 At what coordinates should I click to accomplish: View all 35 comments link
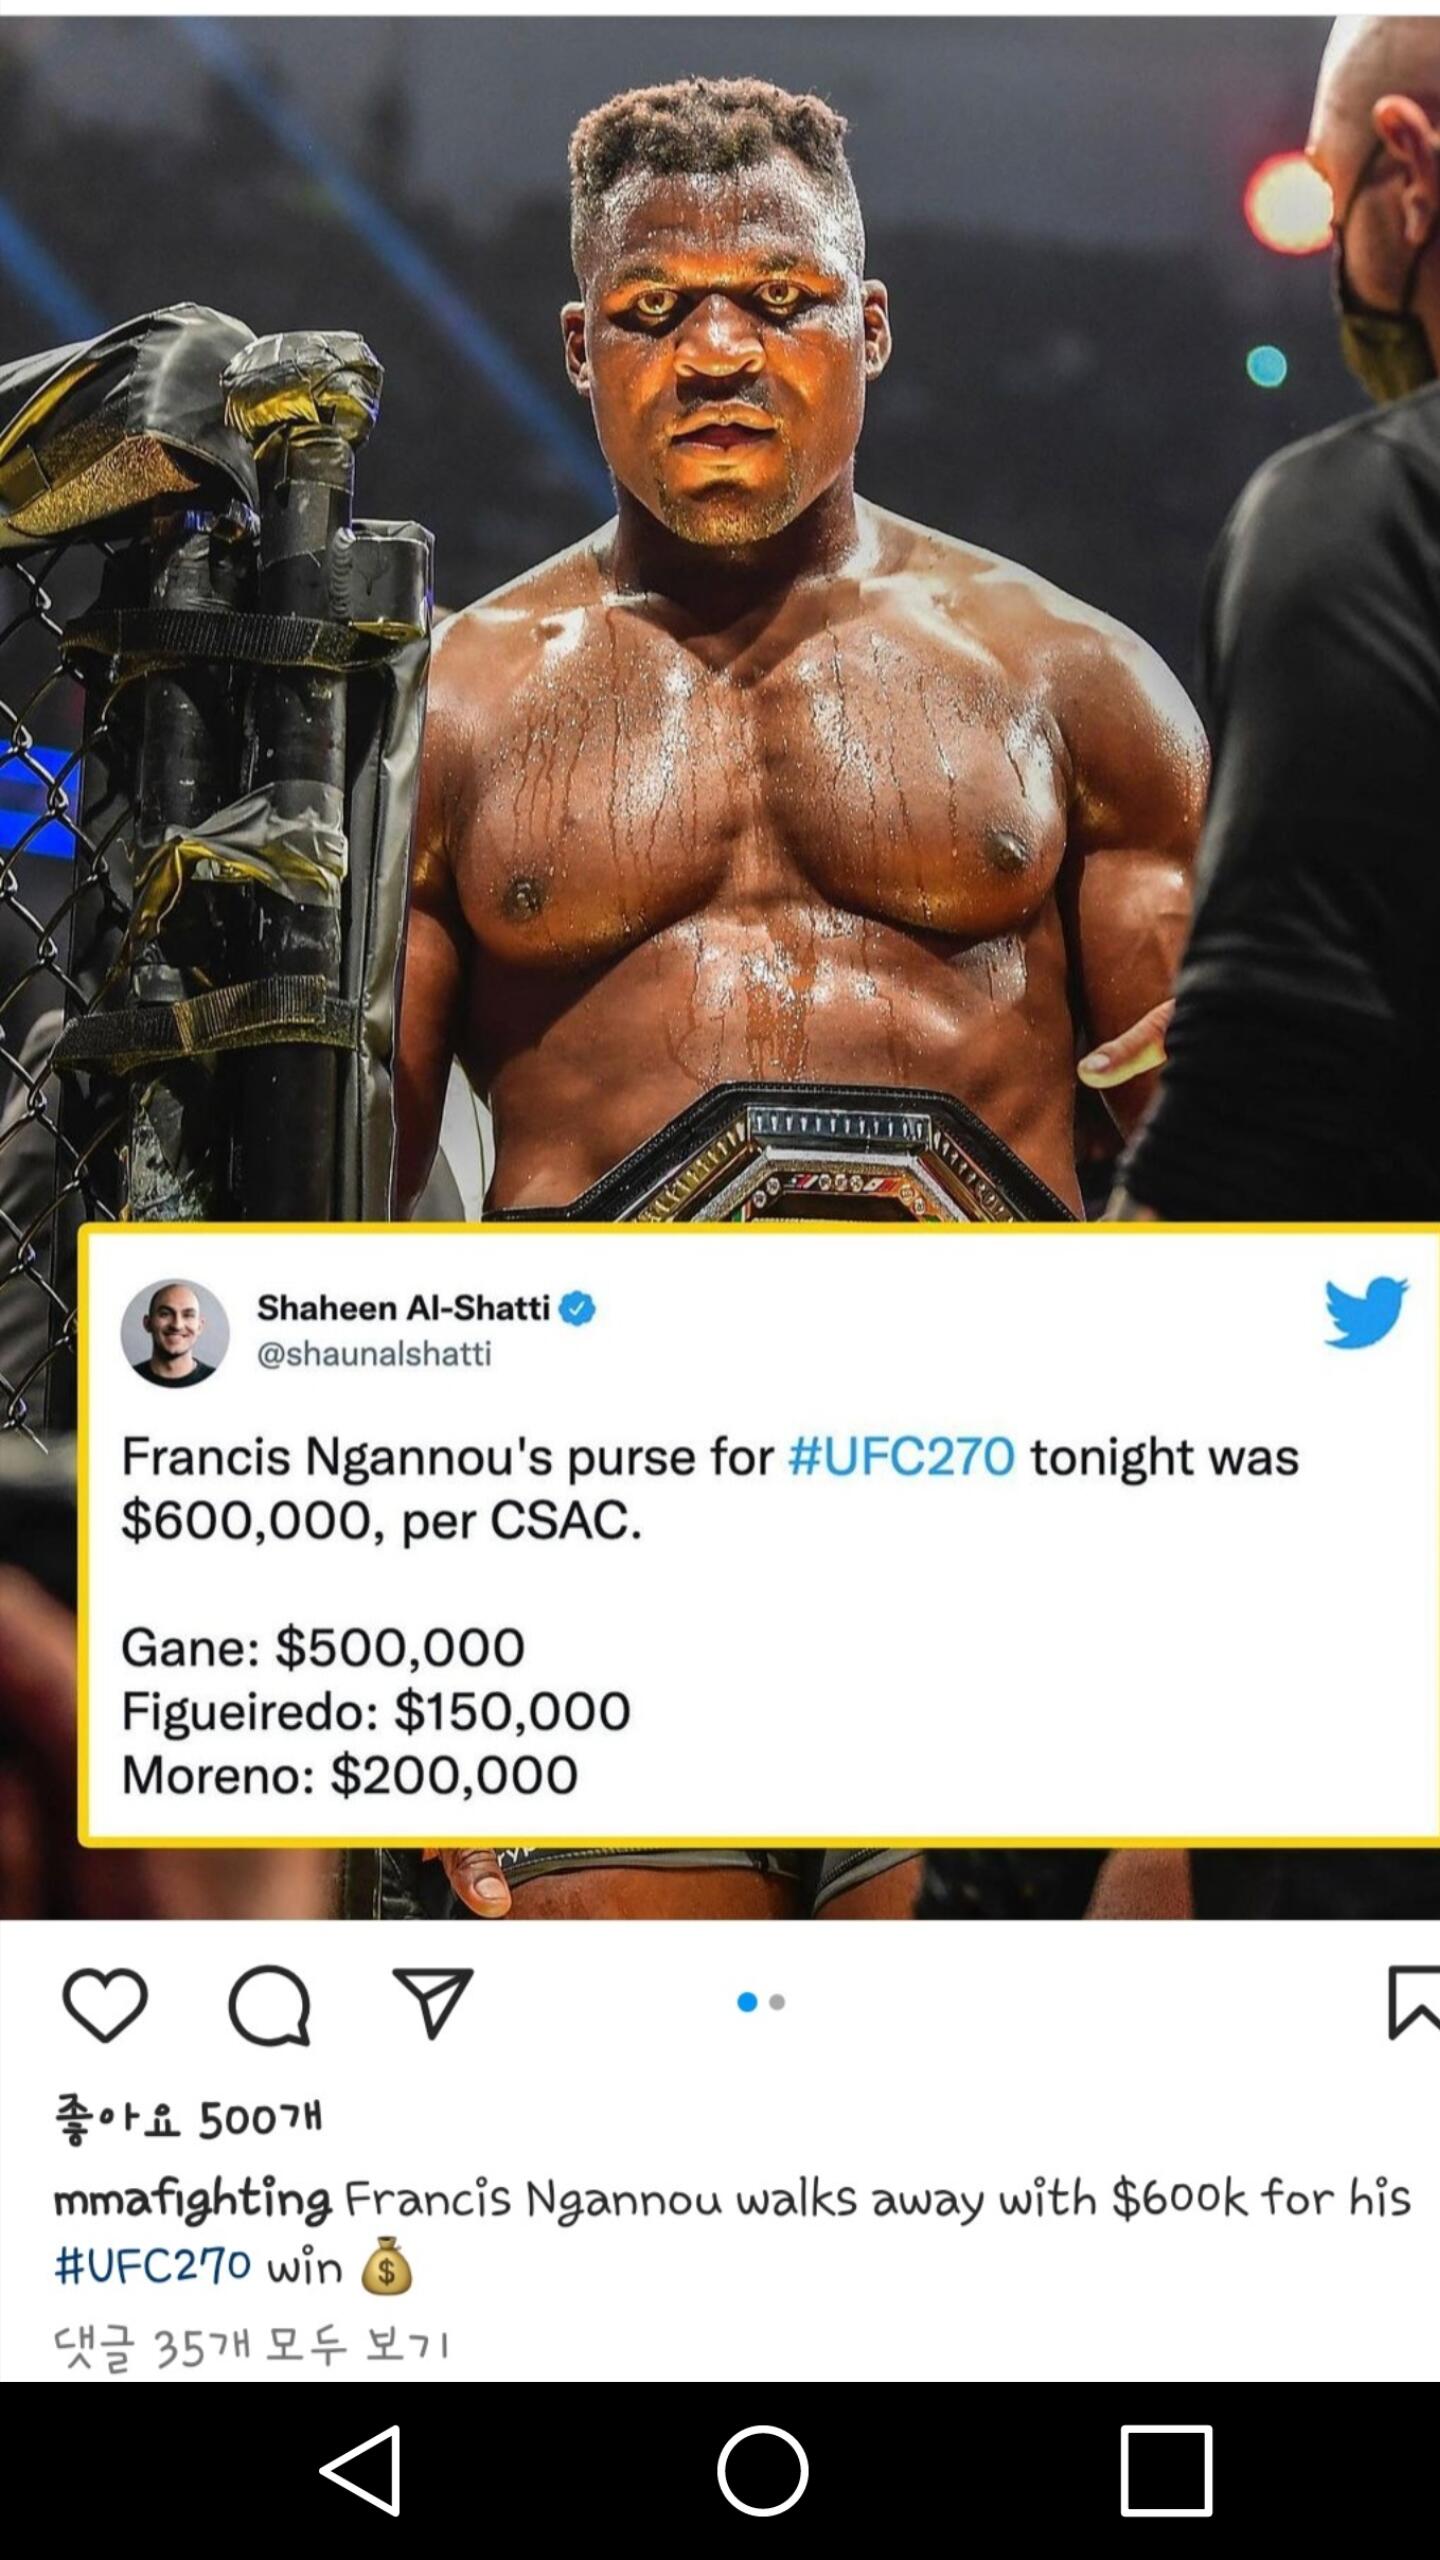pyautogui.click(x=251, y=2346)
